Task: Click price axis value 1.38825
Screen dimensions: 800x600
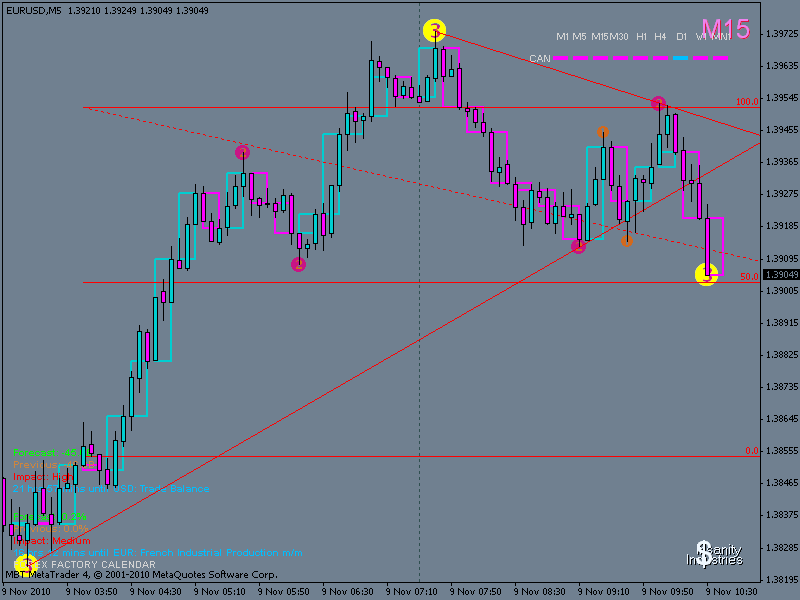Action: (781, 355)
